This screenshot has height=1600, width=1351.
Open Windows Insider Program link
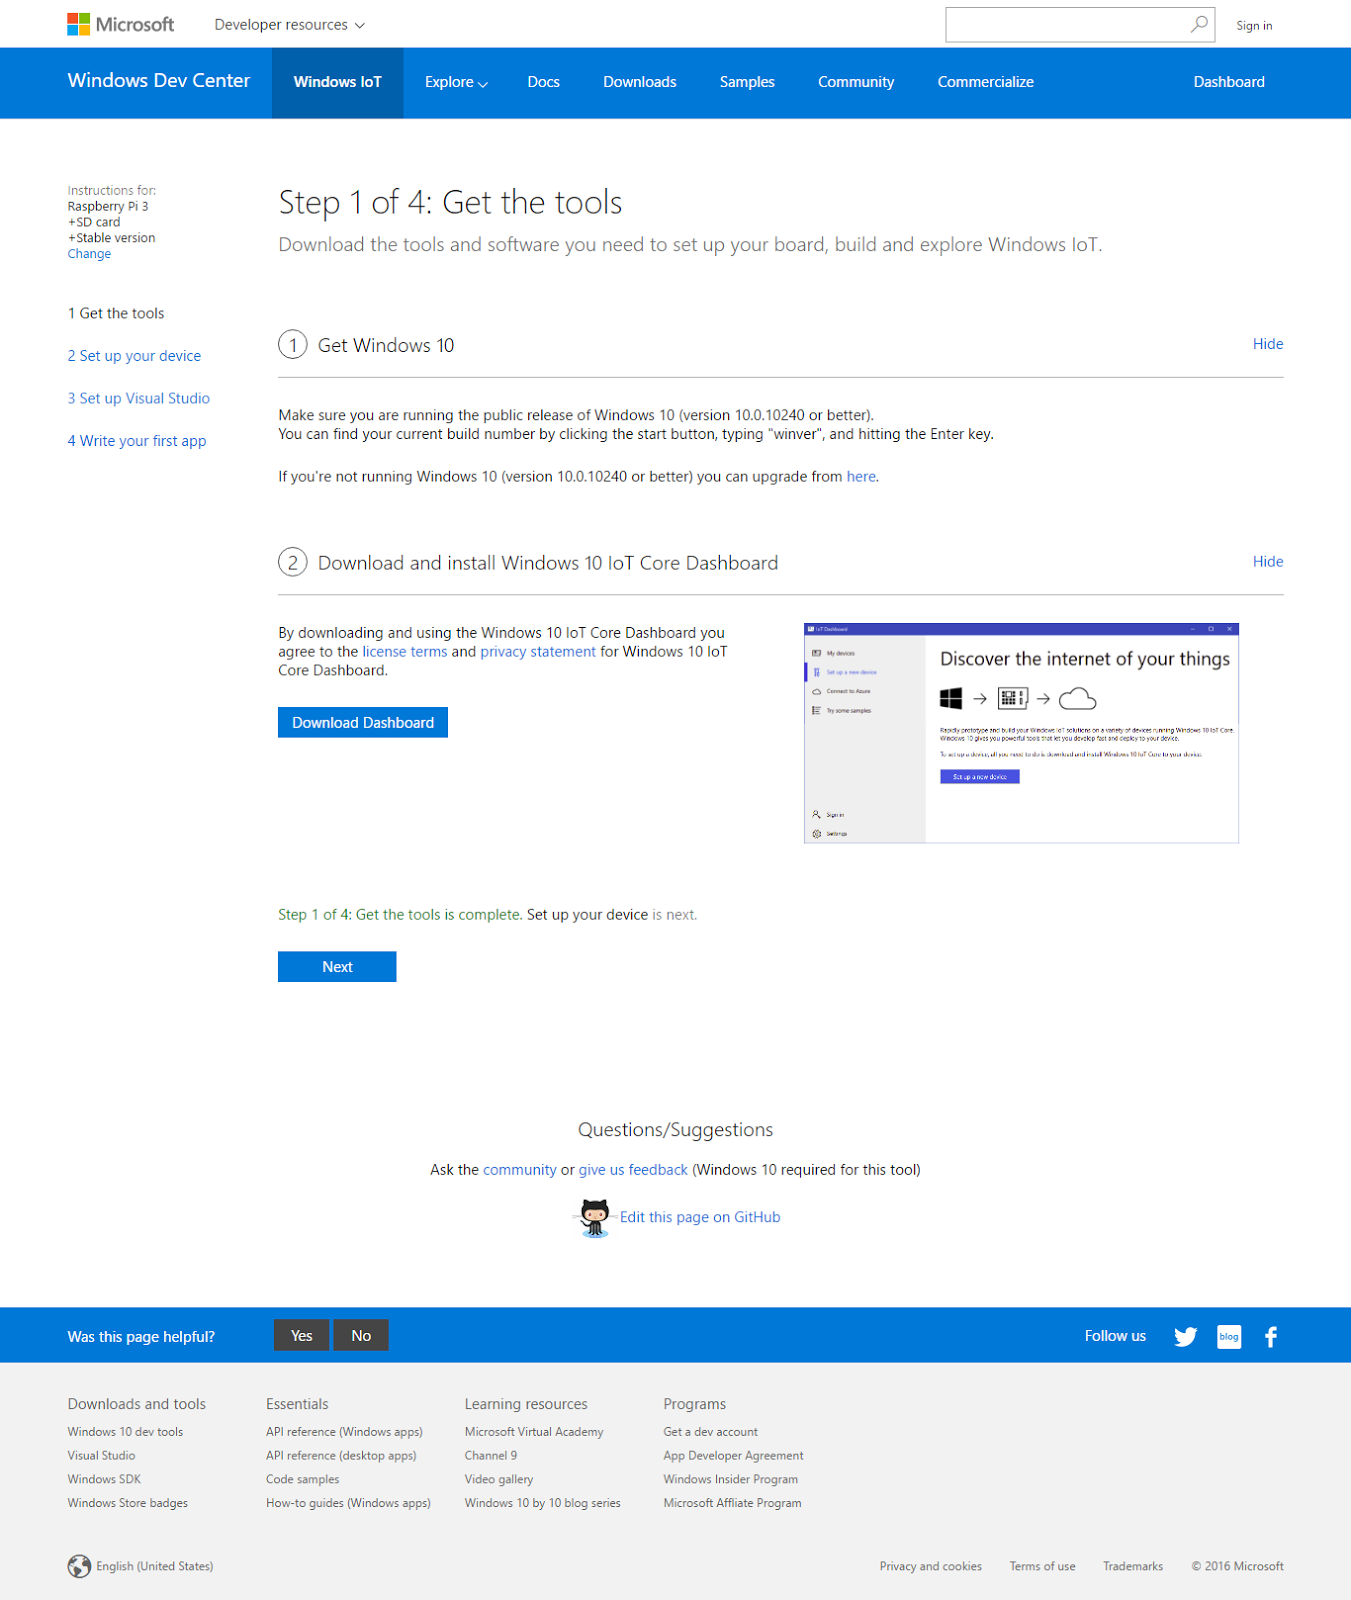click(730, 1479)
